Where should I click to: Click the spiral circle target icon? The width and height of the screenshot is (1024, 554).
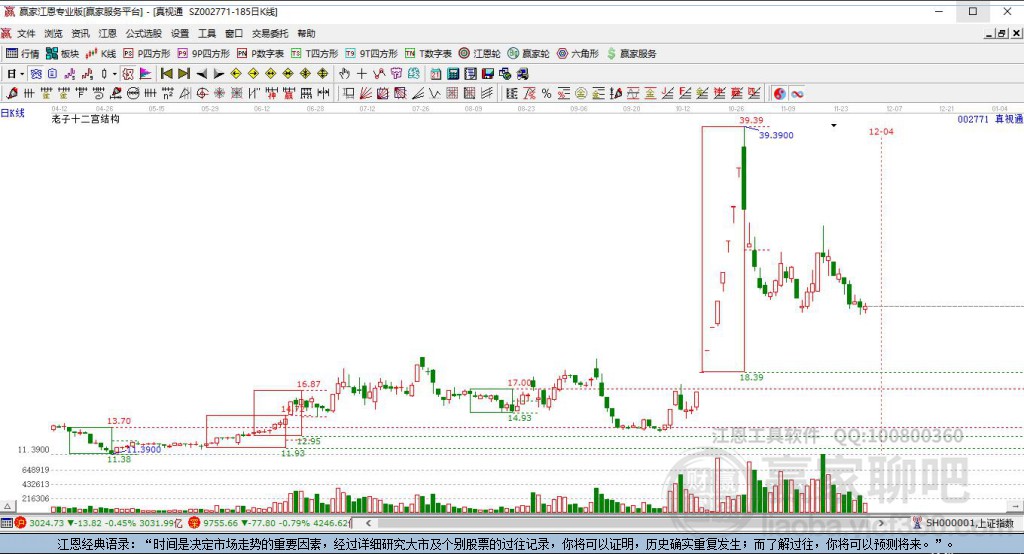click(202, 93)
